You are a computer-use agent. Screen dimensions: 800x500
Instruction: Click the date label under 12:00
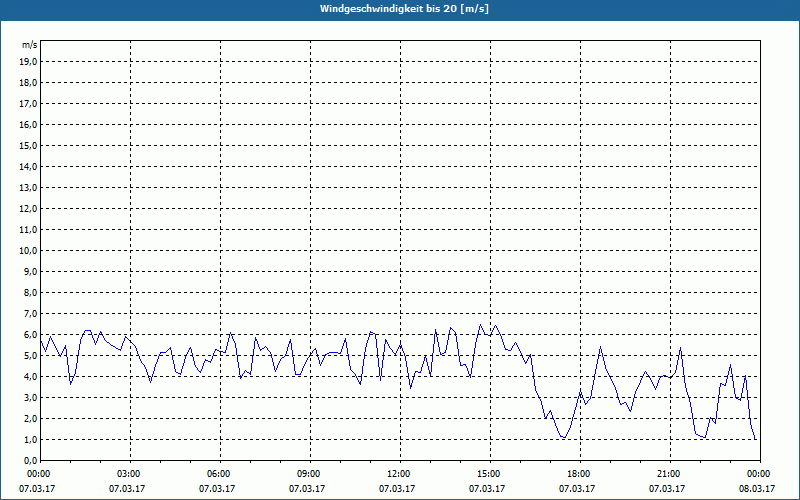396,489
